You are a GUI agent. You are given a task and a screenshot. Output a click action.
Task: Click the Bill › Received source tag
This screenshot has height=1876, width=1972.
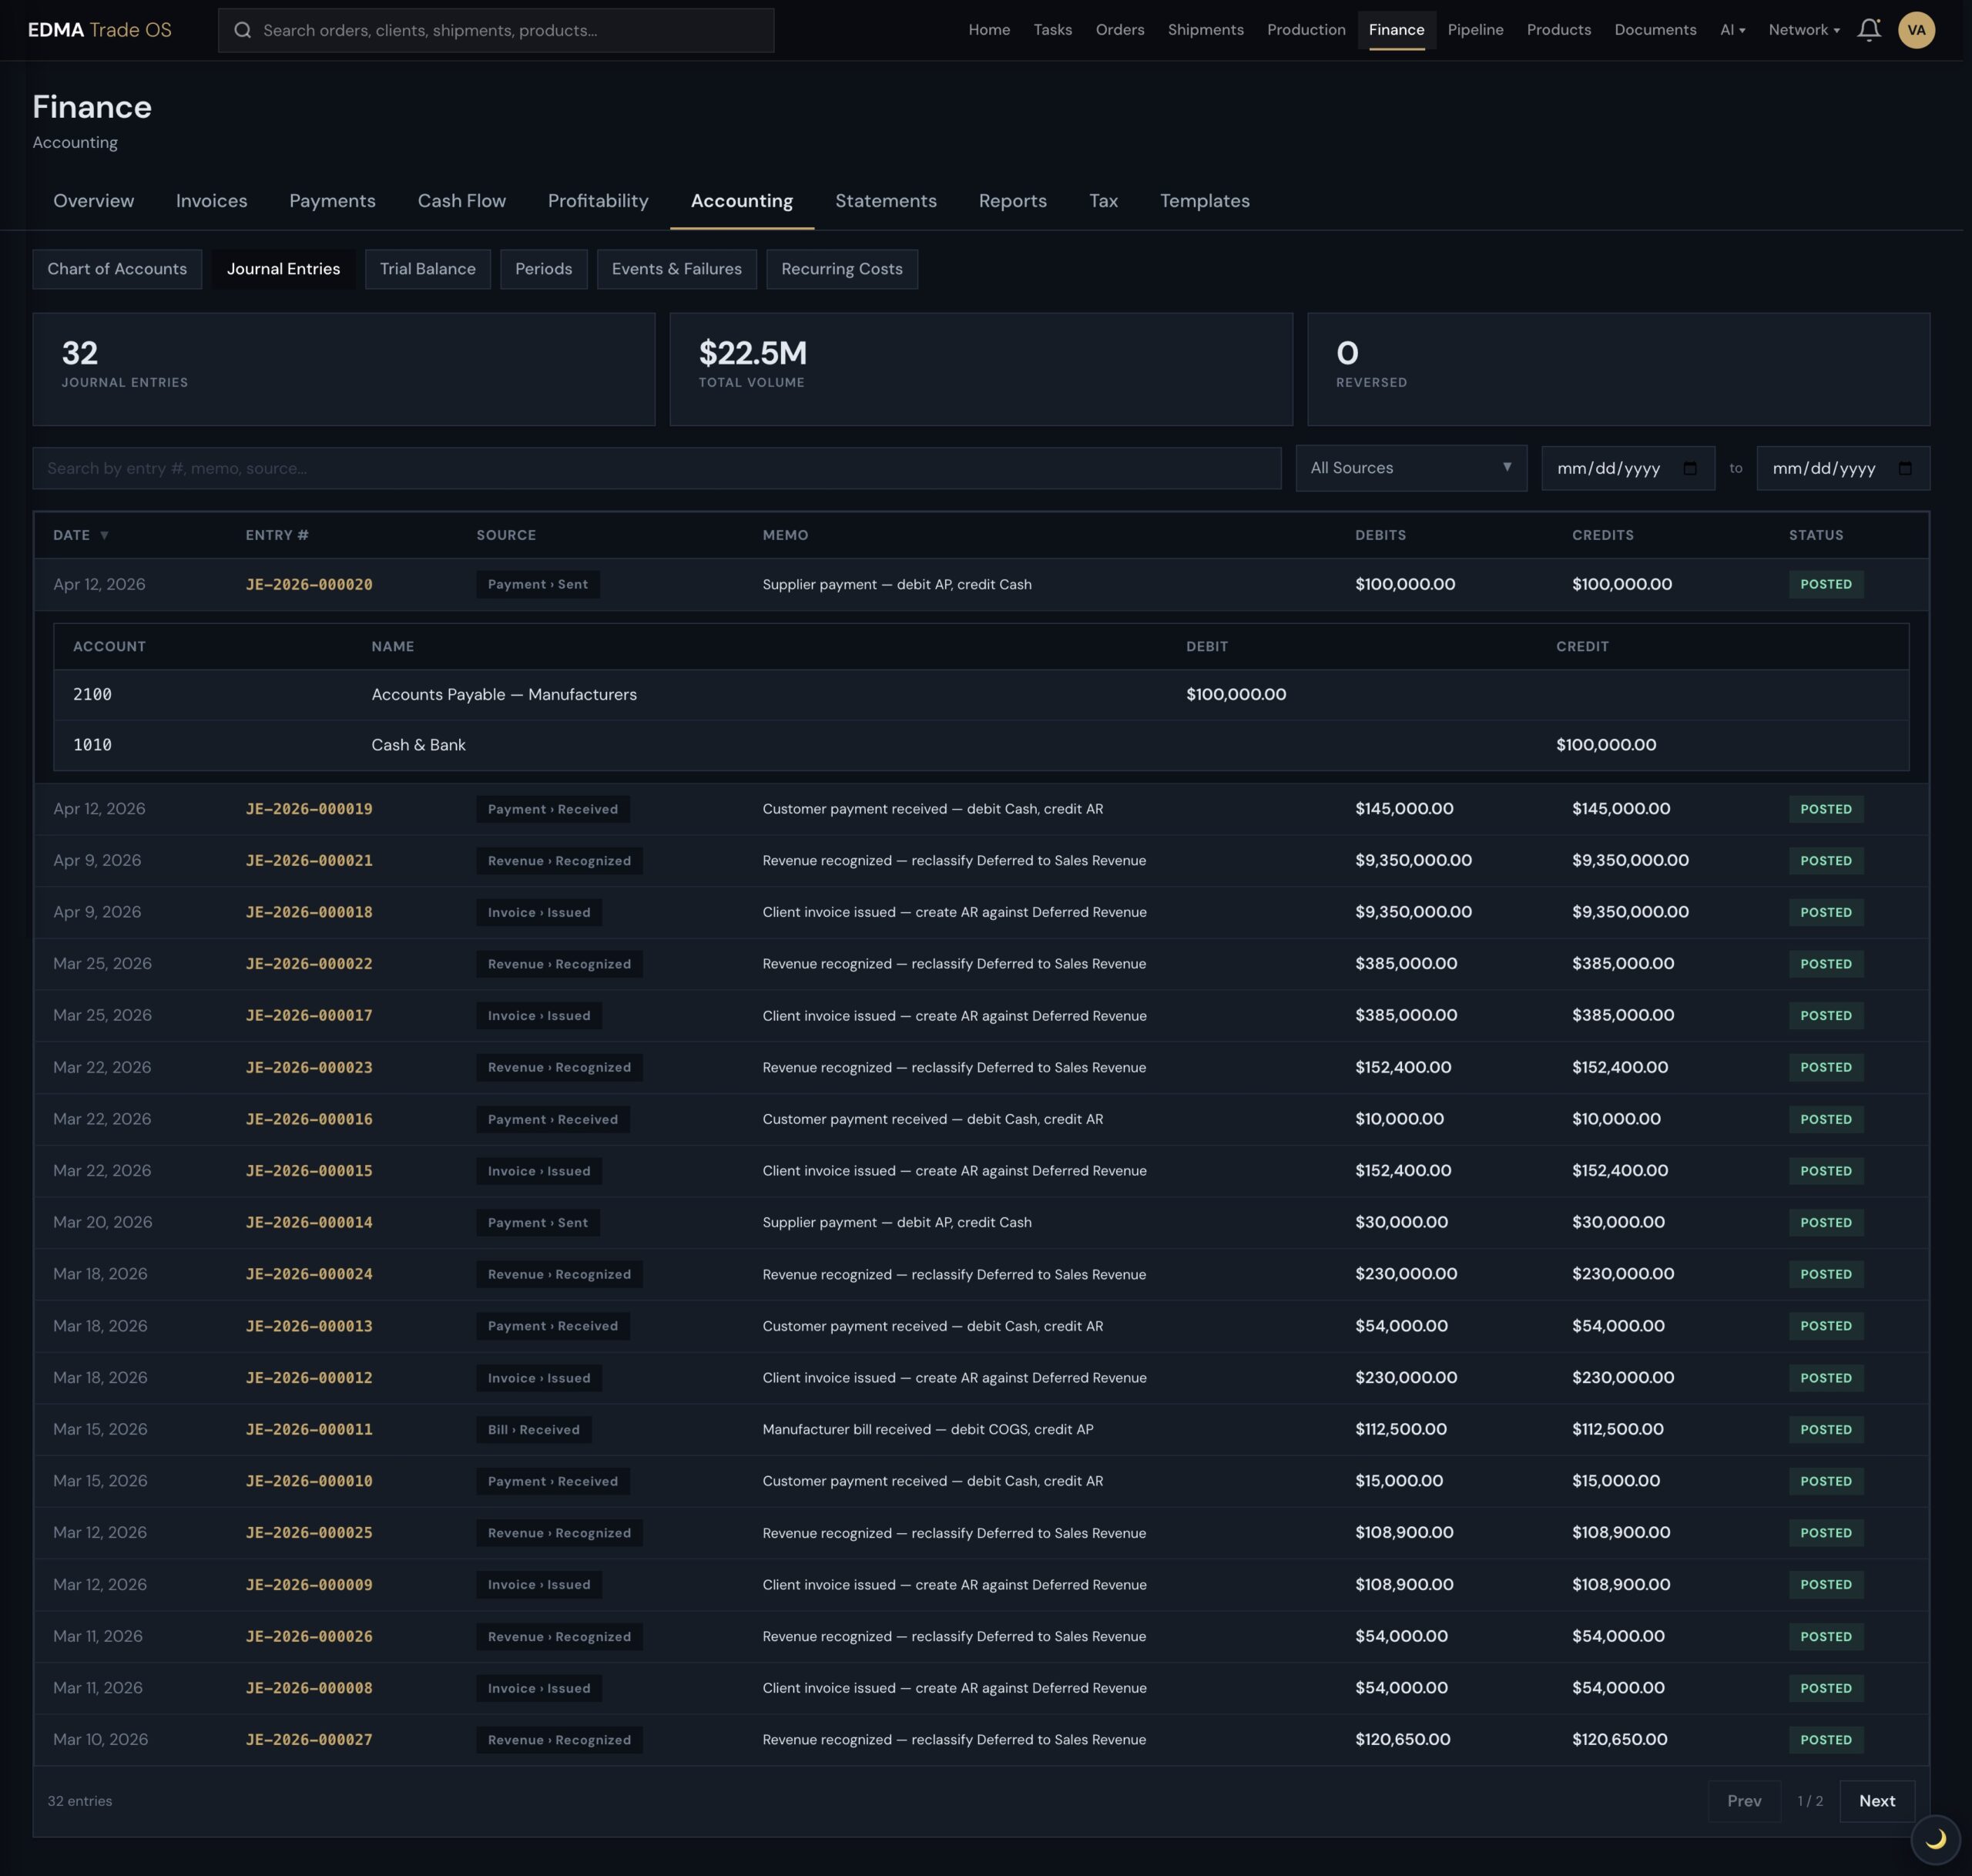[533, 1429]
